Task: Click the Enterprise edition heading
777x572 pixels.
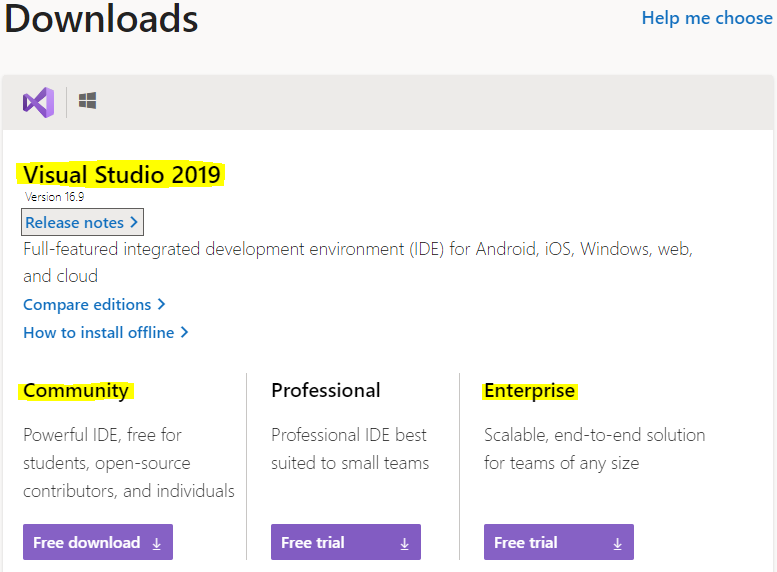Action: pos(529,391)
